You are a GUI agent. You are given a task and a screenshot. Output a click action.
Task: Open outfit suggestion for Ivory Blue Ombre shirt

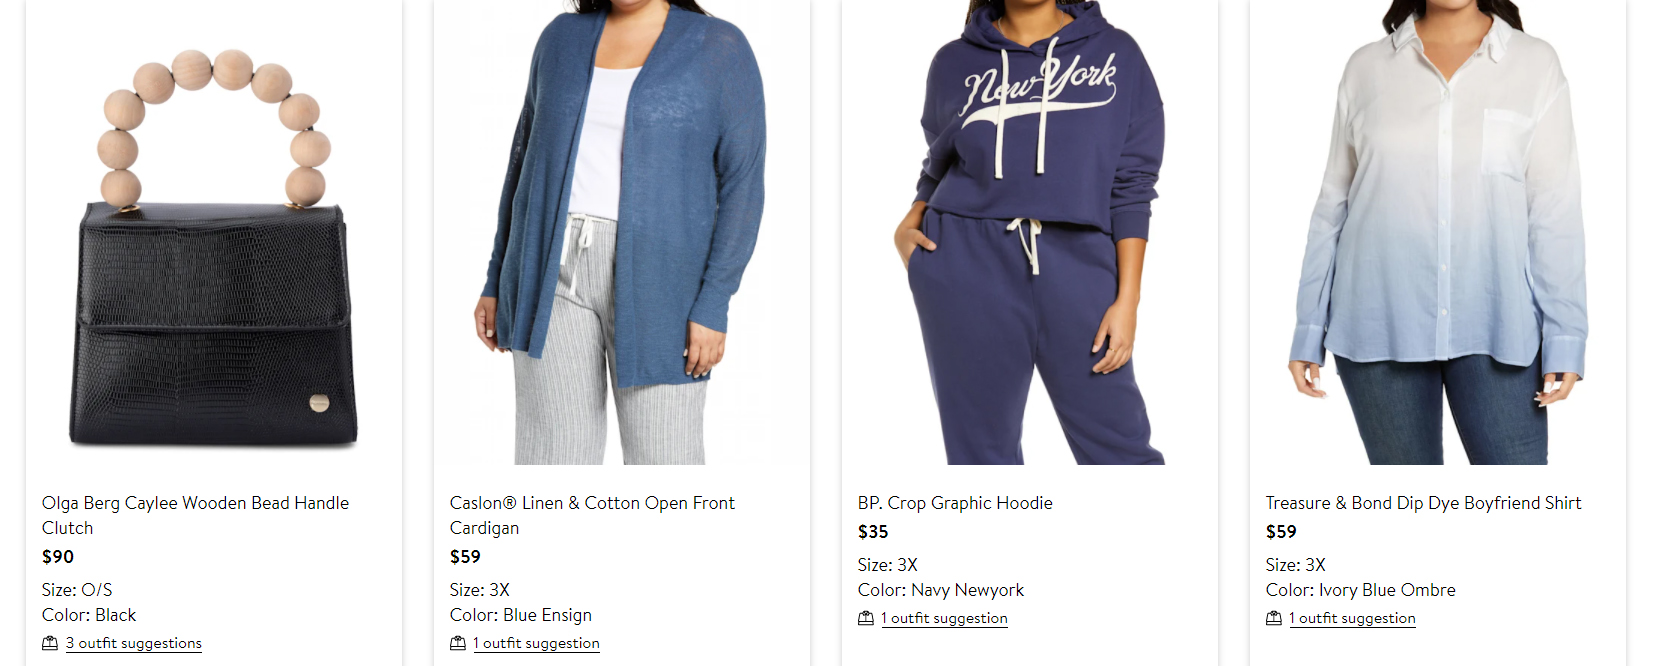point(1353,618)
